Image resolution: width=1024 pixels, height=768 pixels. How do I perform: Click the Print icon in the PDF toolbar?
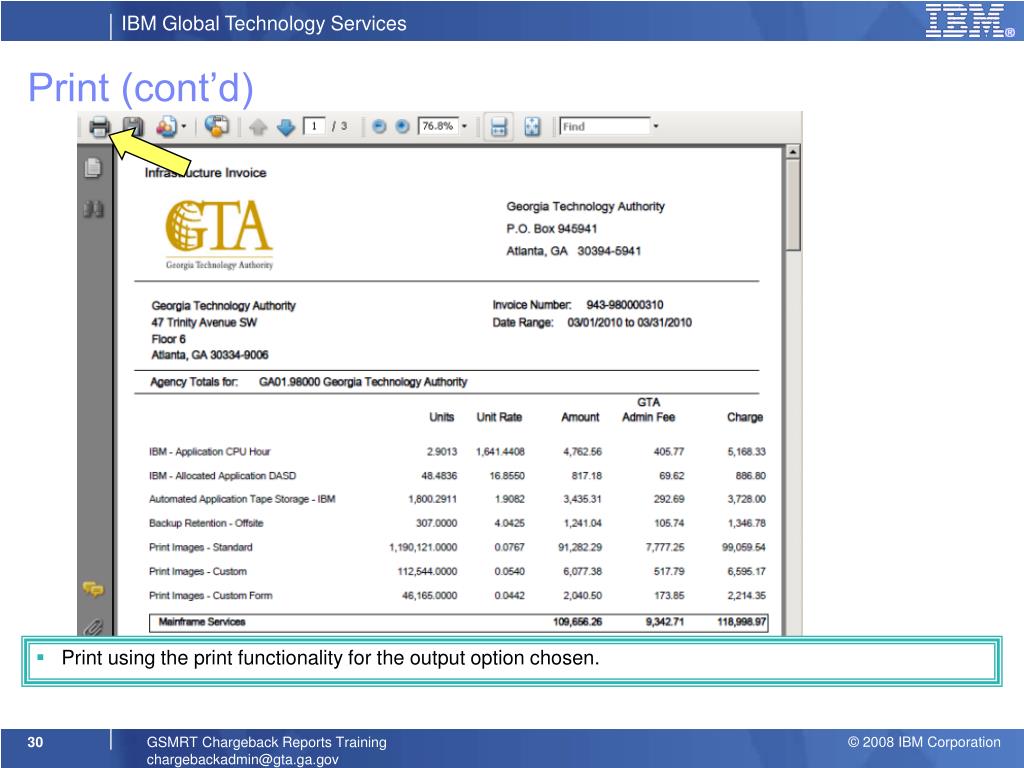click(x=99, y=126)
